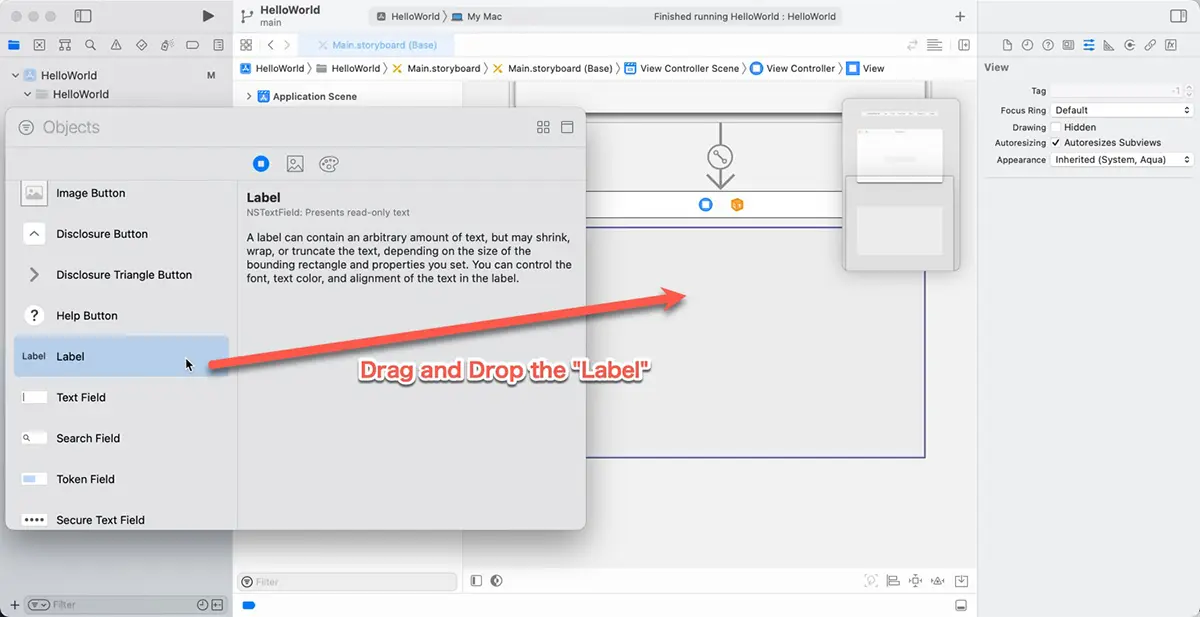Uncheck the Autoresizes Subviews checkbox
Viewport: 1200px width, 617px height.
(x=1056, y=143)
